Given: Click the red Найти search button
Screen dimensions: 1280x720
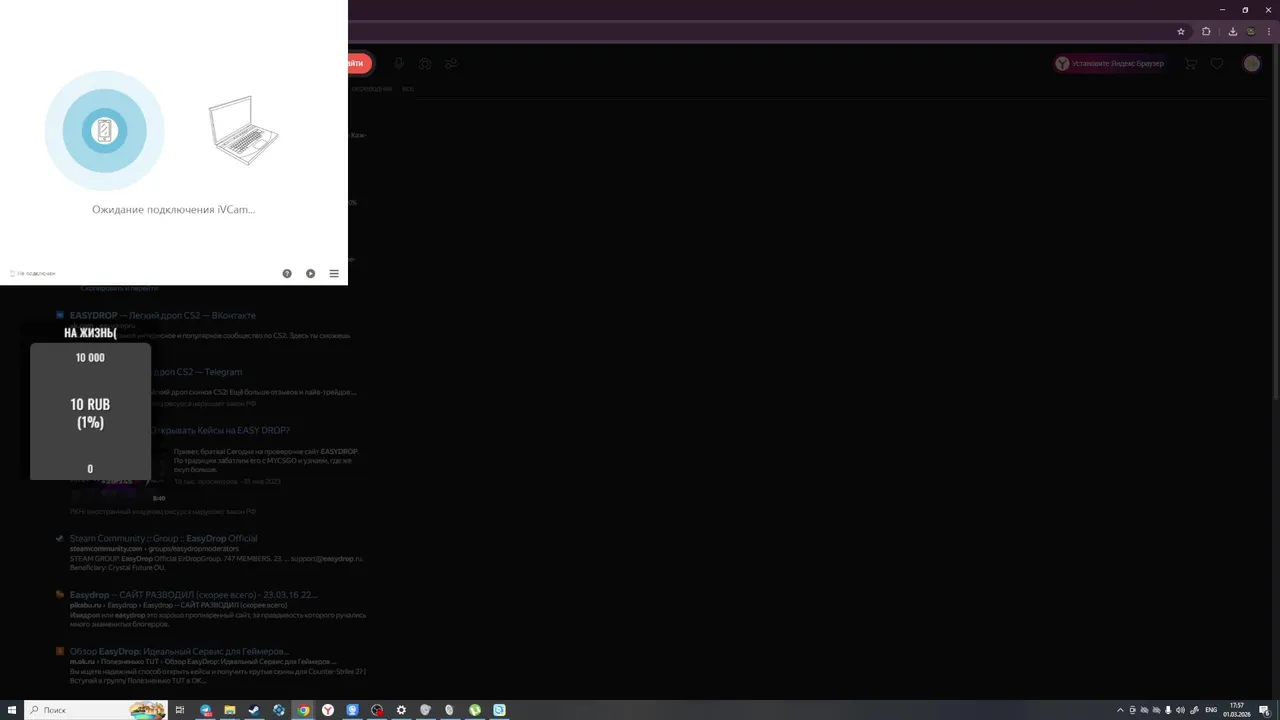Looking at the screenshot, I should tap(359, 63).
